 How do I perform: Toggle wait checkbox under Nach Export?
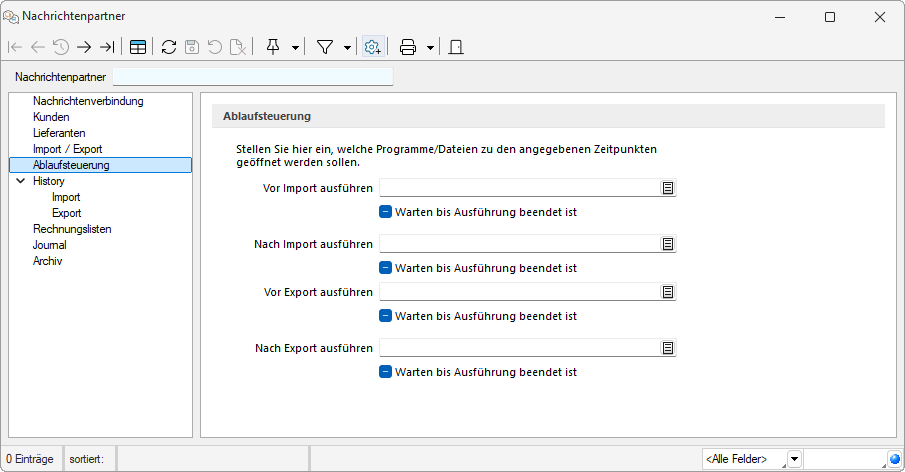[386, 372]
